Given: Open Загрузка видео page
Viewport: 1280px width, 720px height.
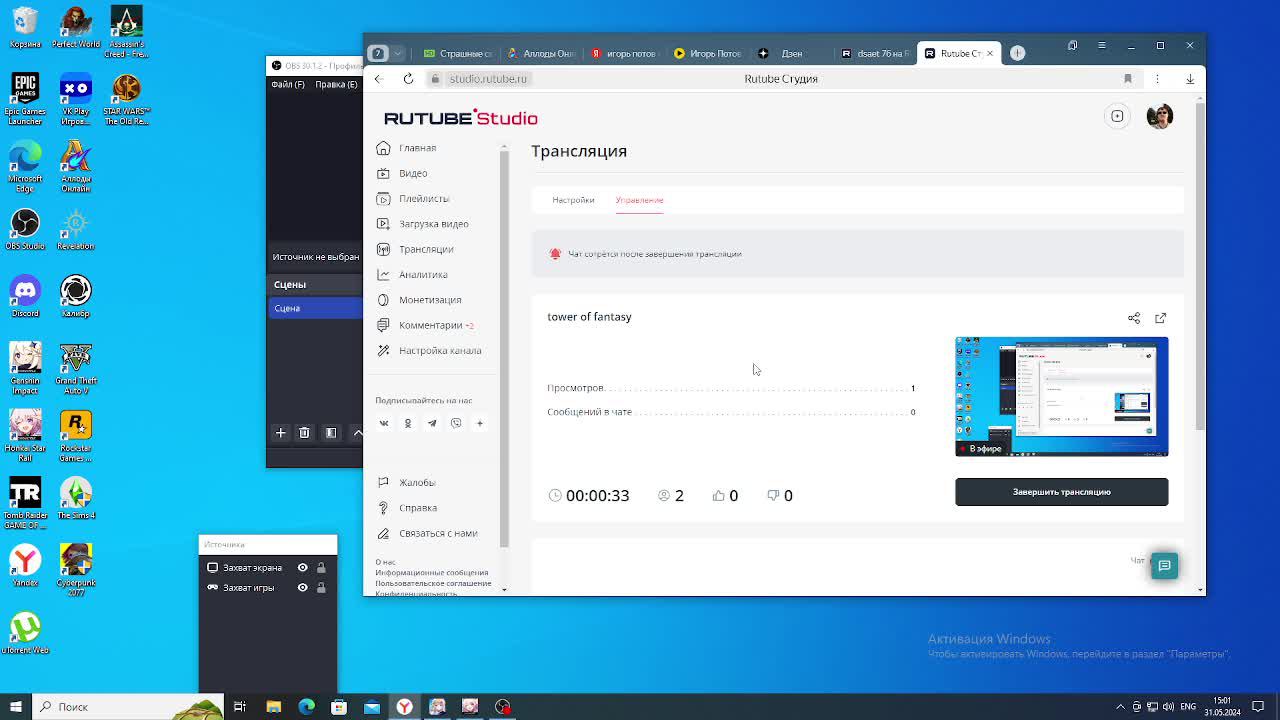Looking at the screenshot, I should pyautogui.click(x=433, y=224).
